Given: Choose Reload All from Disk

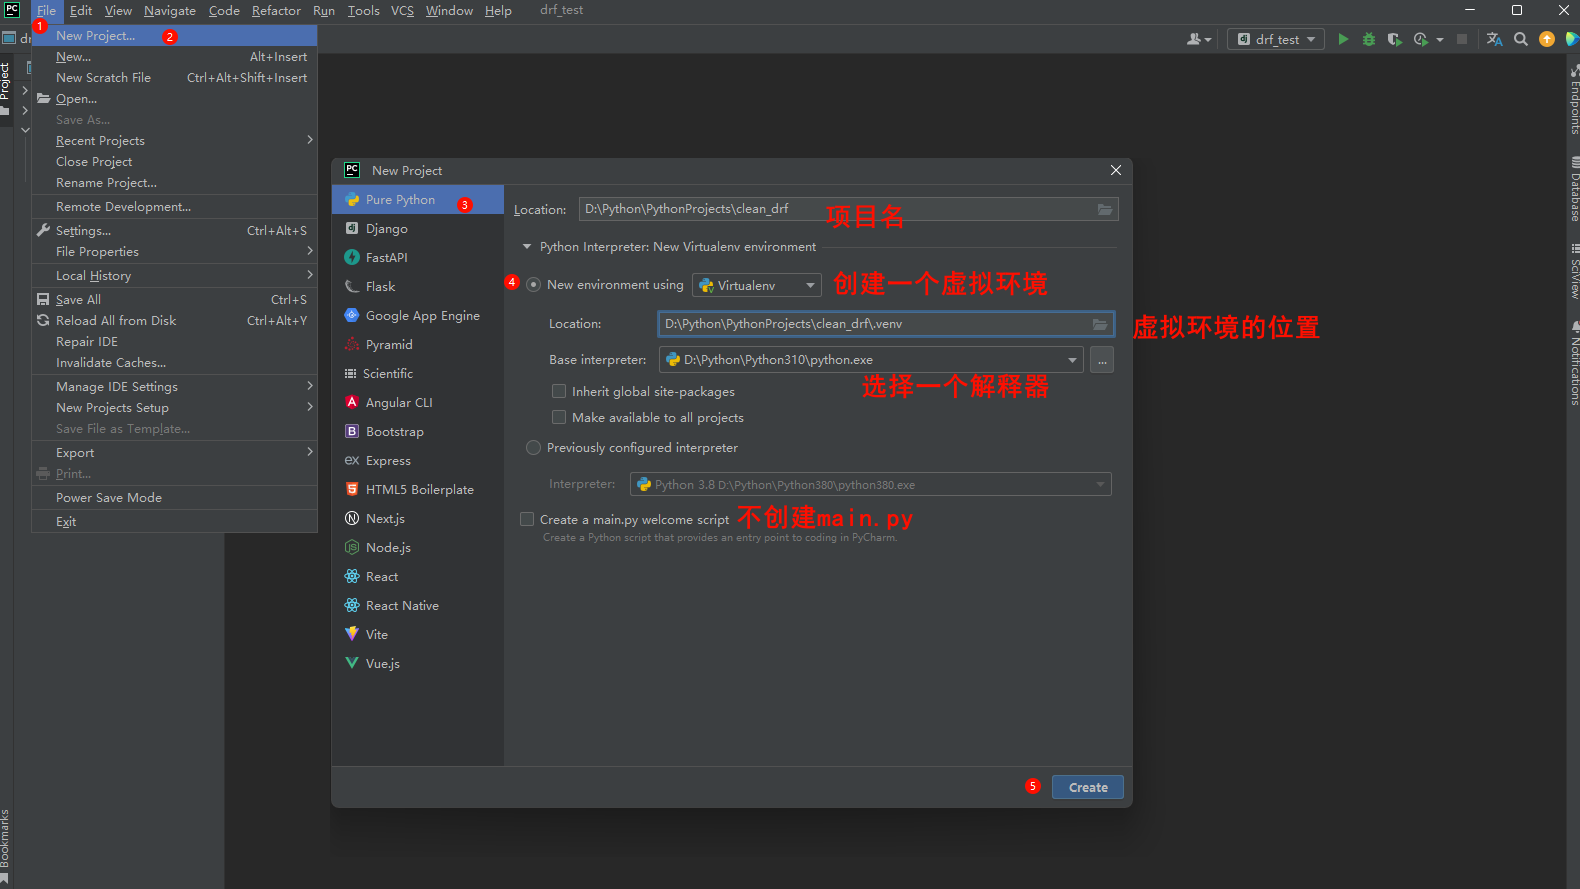Looking at the screenshot, I should [x=175, y=320].
